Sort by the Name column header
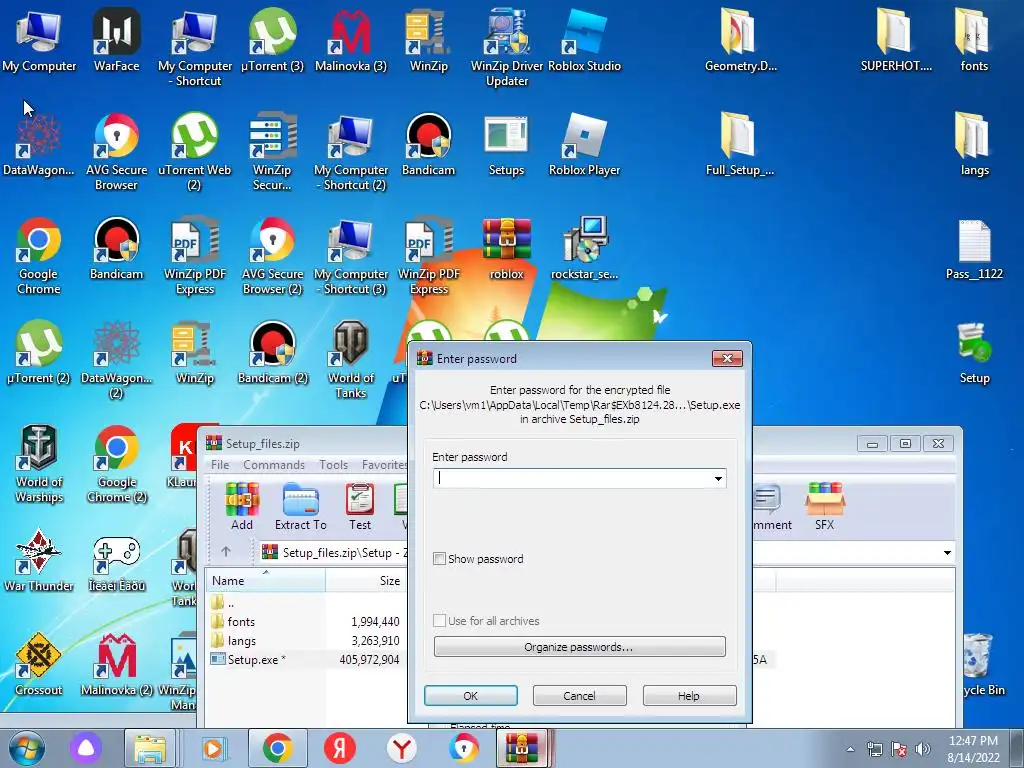 point(265,581)
